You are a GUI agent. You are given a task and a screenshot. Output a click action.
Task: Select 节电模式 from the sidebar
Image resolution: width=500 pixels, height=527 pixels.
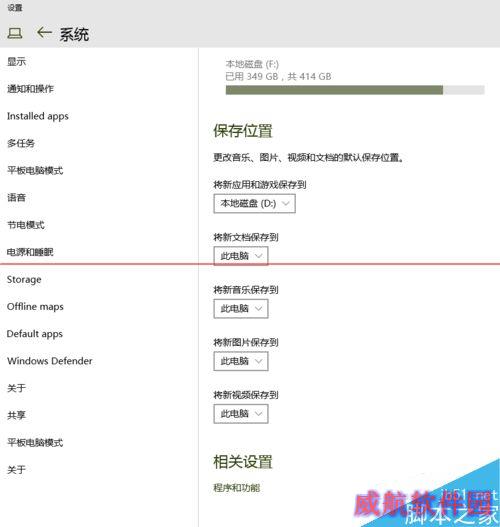[26, 225]
